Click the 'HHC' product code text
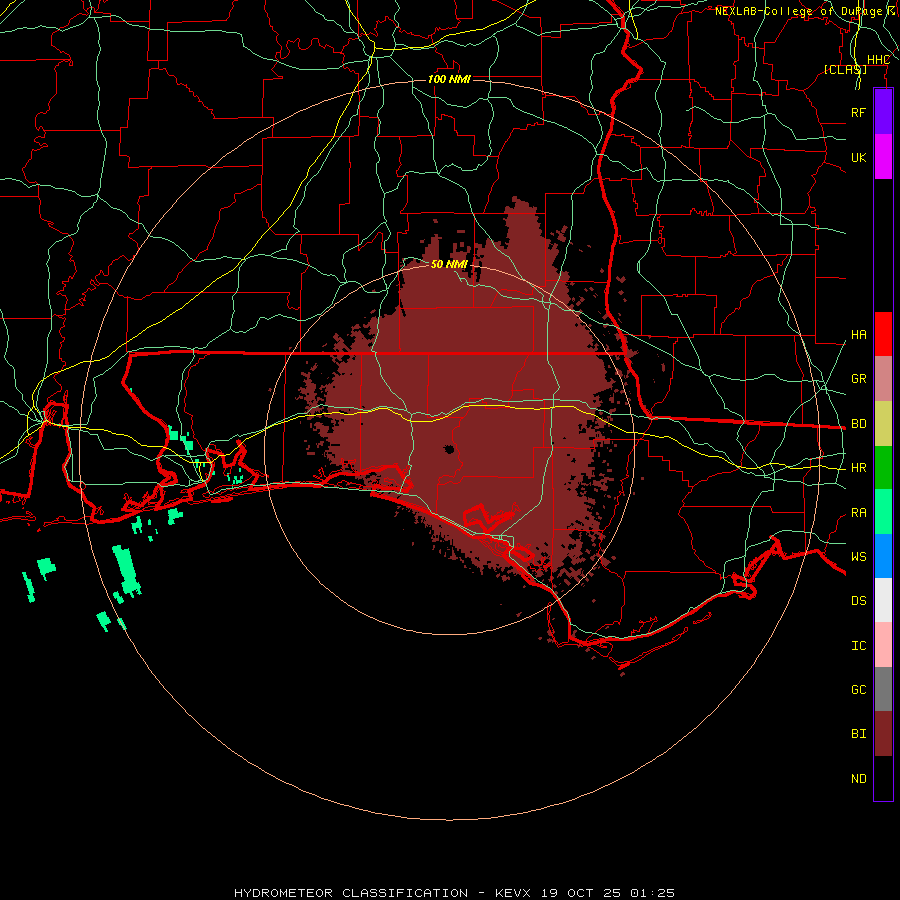 click(x=878, y=60)
